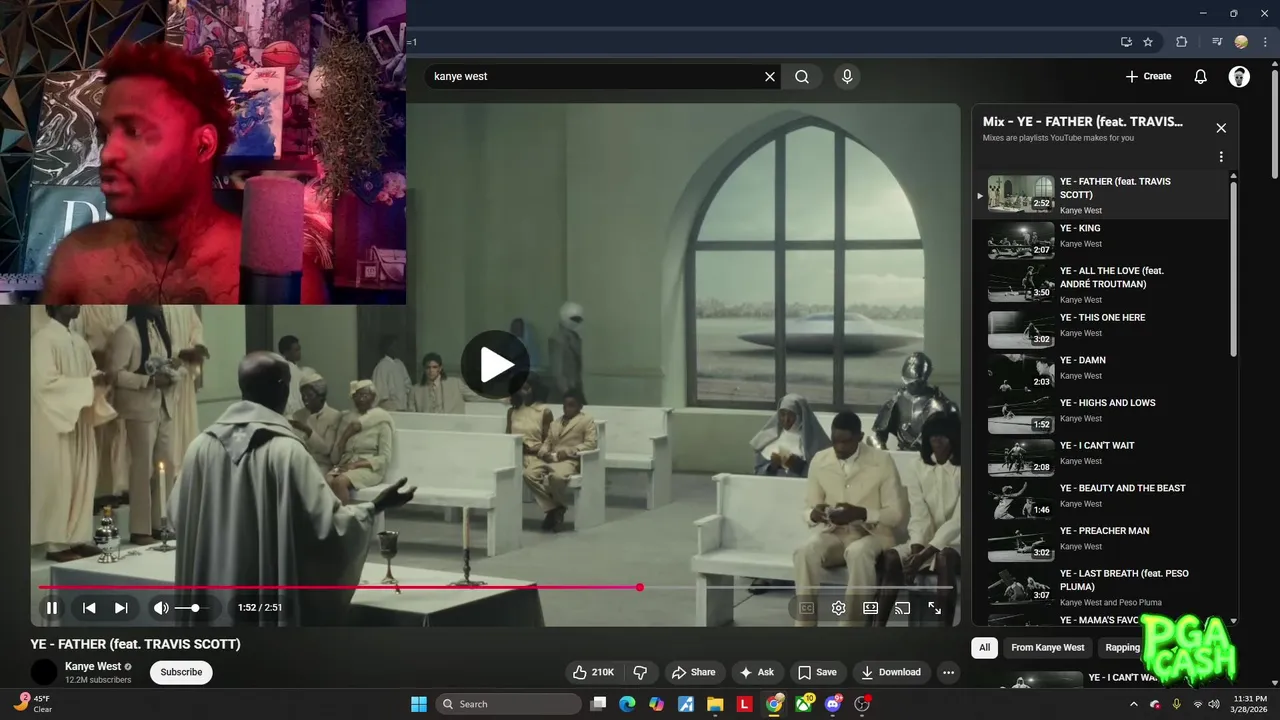1280x720 pixels.
Task: Download the video
Action: (891, 672)
